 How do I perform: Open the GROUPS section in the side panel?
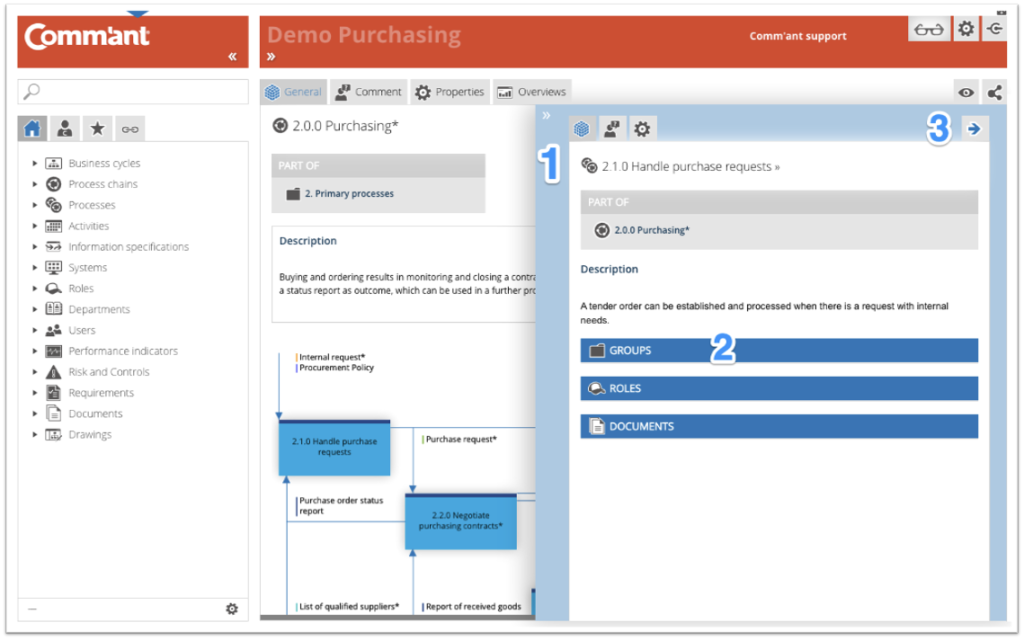[779, 350]
